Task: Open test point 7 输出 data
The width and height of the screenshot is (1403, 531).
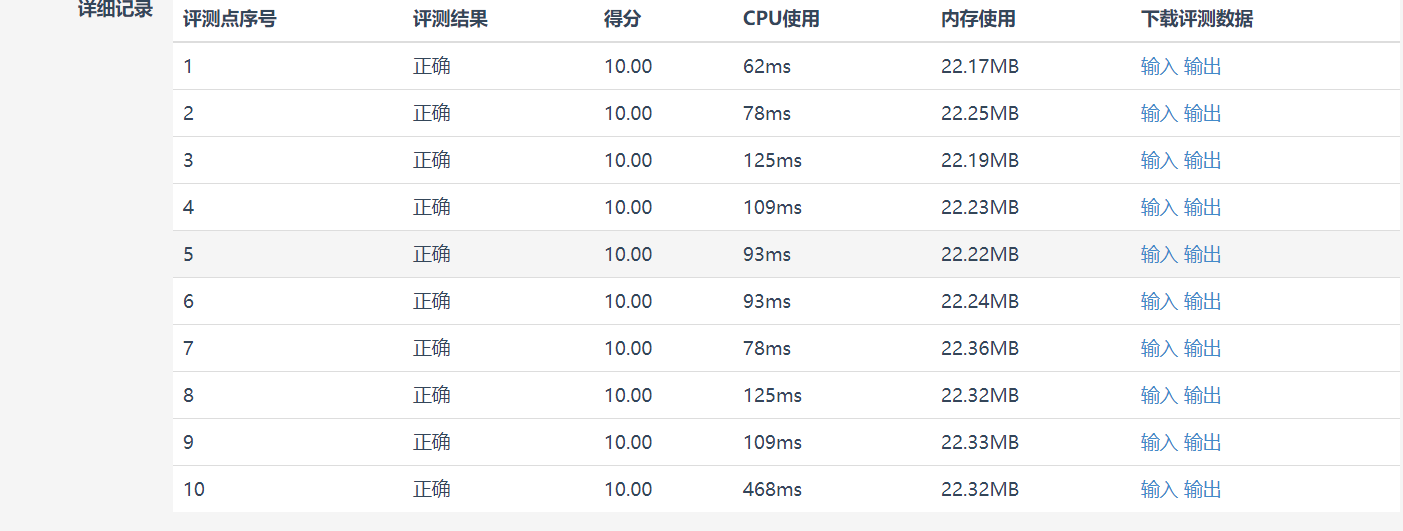Action: pos(1202,349)
